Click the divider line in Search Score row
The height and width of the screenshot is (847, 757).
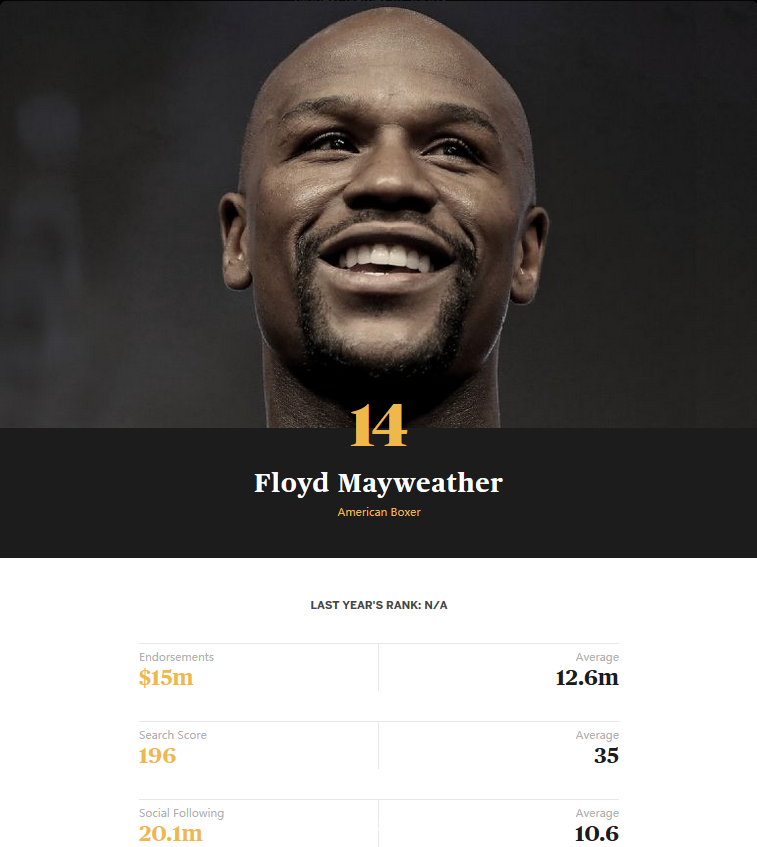pos(378,745)
